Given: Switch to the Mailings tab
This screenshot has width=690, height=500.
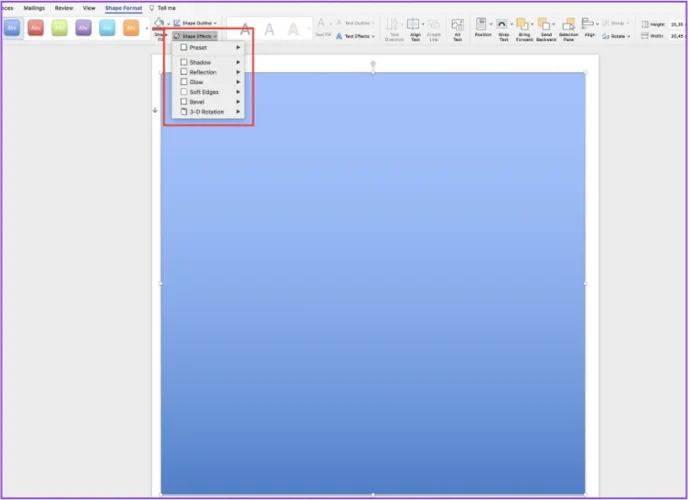Looking at the screenshot, I should [34, 7].
